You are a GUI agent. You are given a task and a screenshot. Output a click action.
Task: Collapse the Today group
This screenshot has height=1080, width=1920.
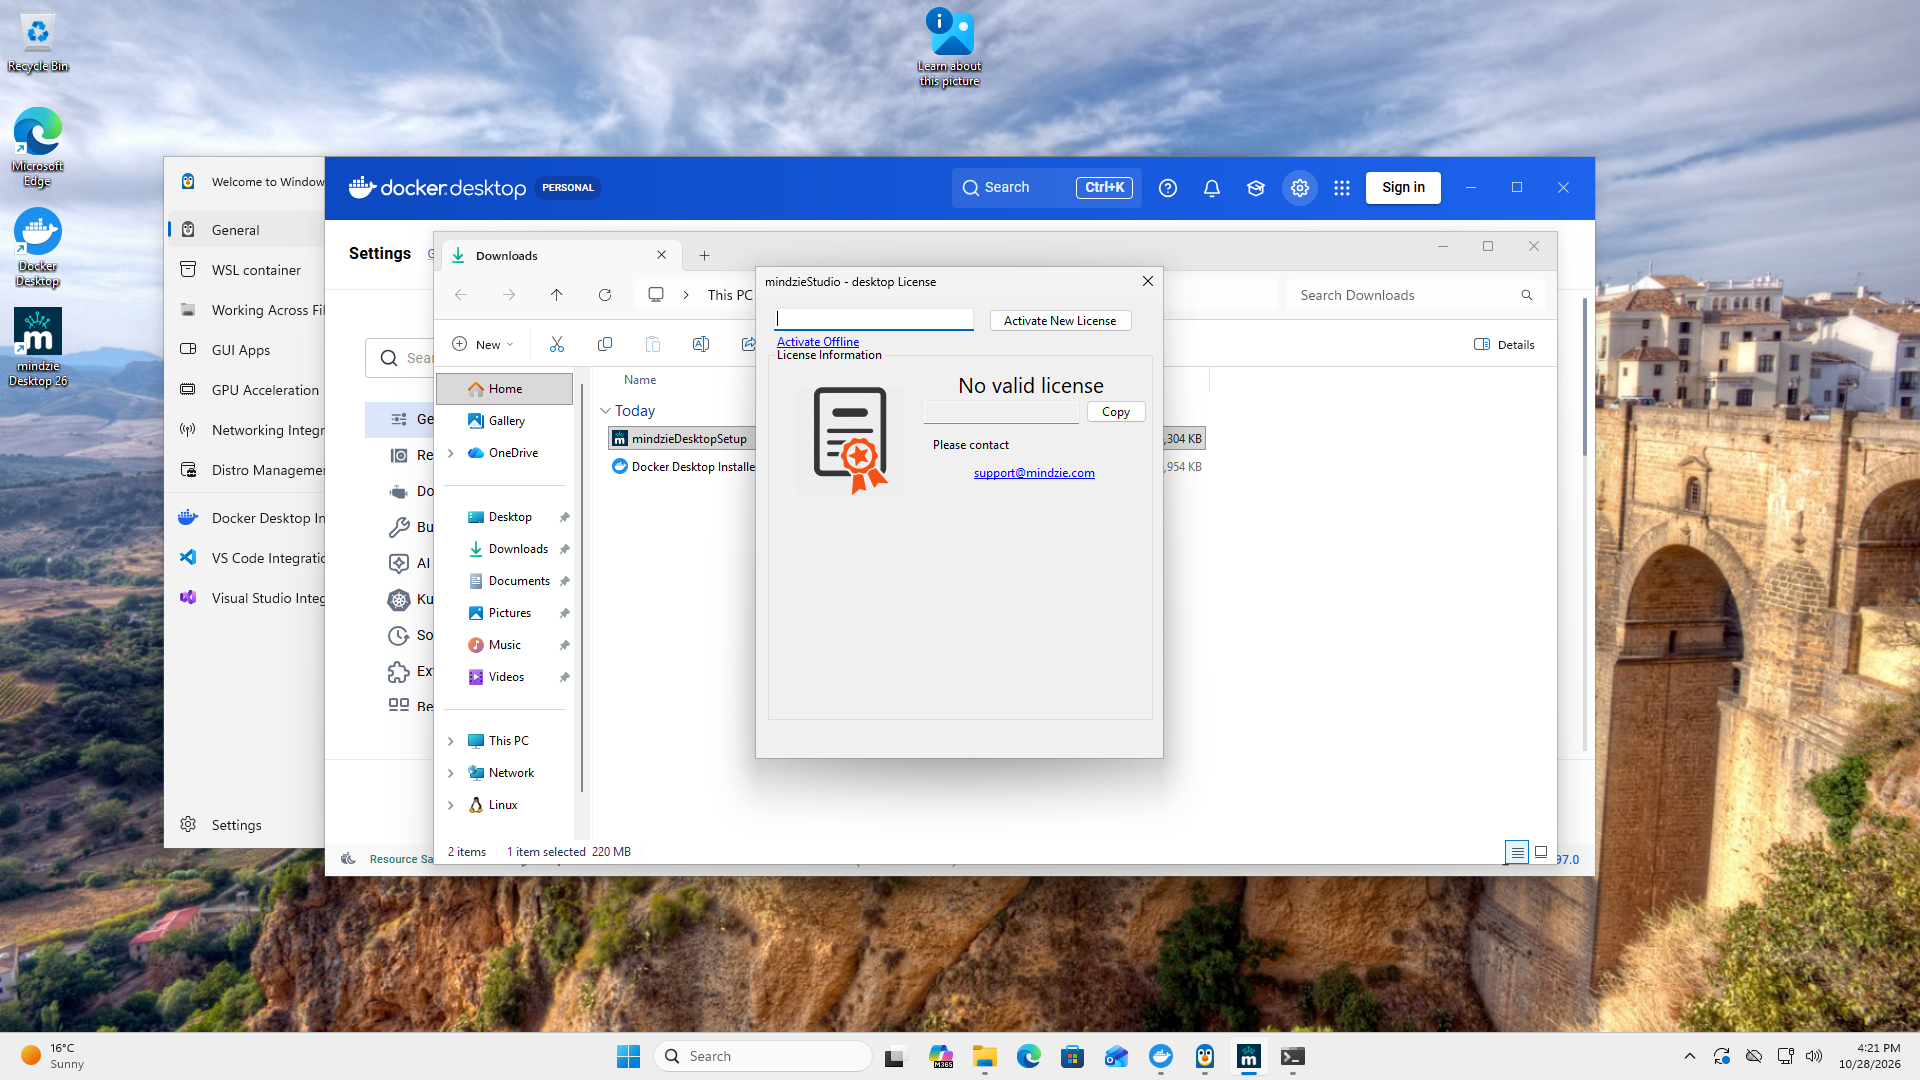[x=605, y=411]
